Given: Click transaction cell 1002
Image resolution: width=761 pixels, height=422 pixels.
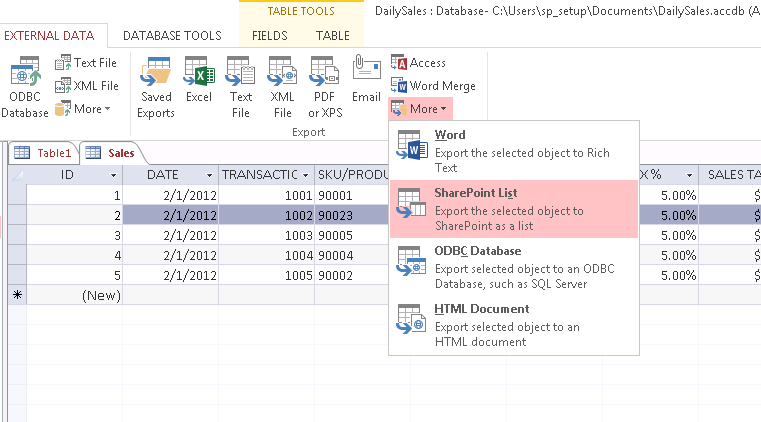Looking at the screenshot, I should click(266, 215).
